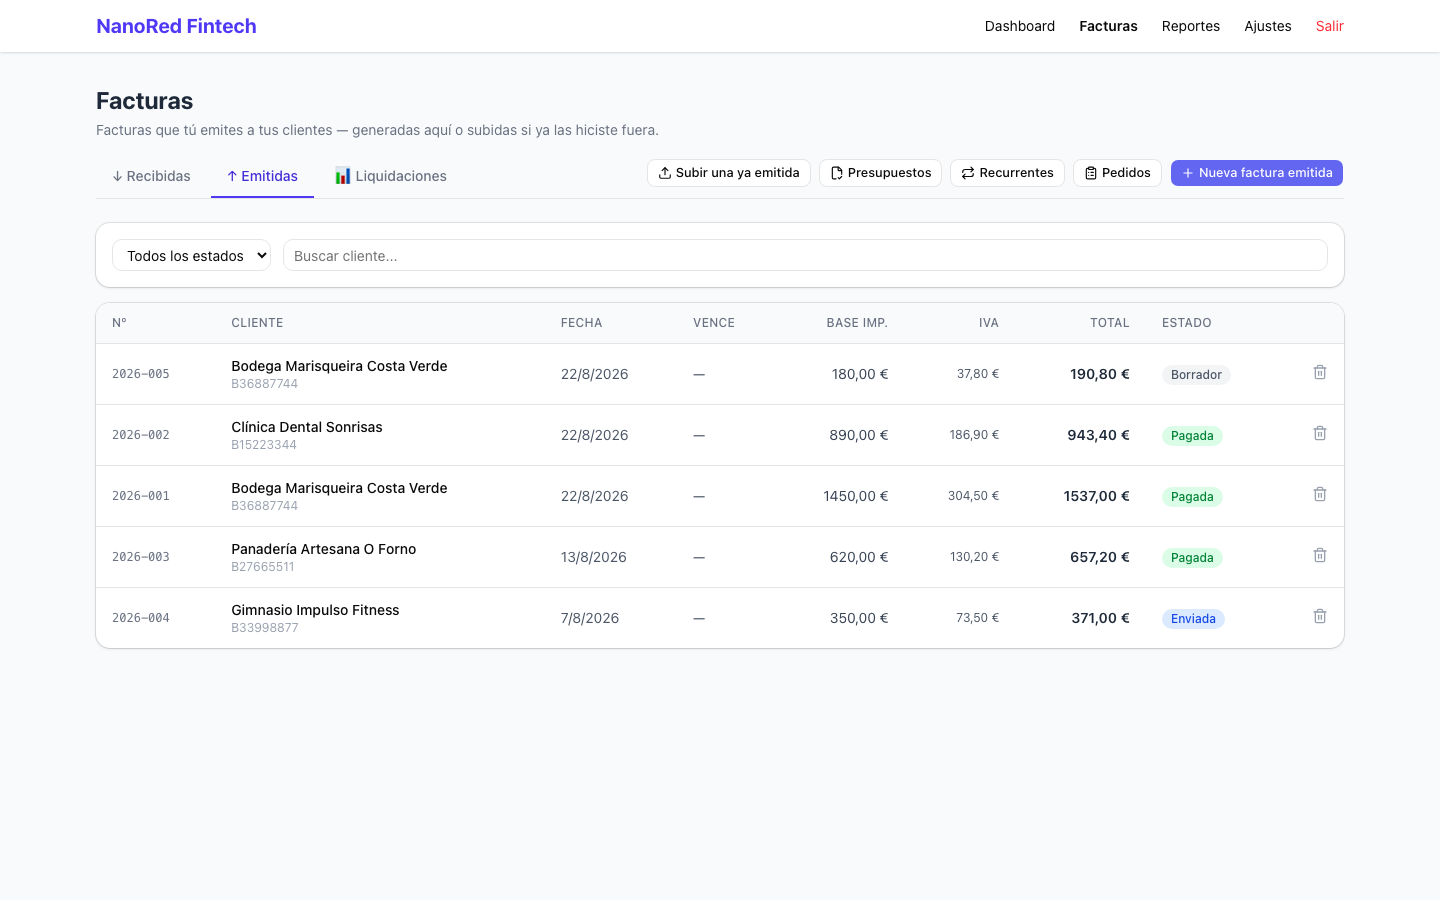This screenshot has width=1440, height=900.
Task: Focus the Buscar cliente search field
Action: click(805, 255)
